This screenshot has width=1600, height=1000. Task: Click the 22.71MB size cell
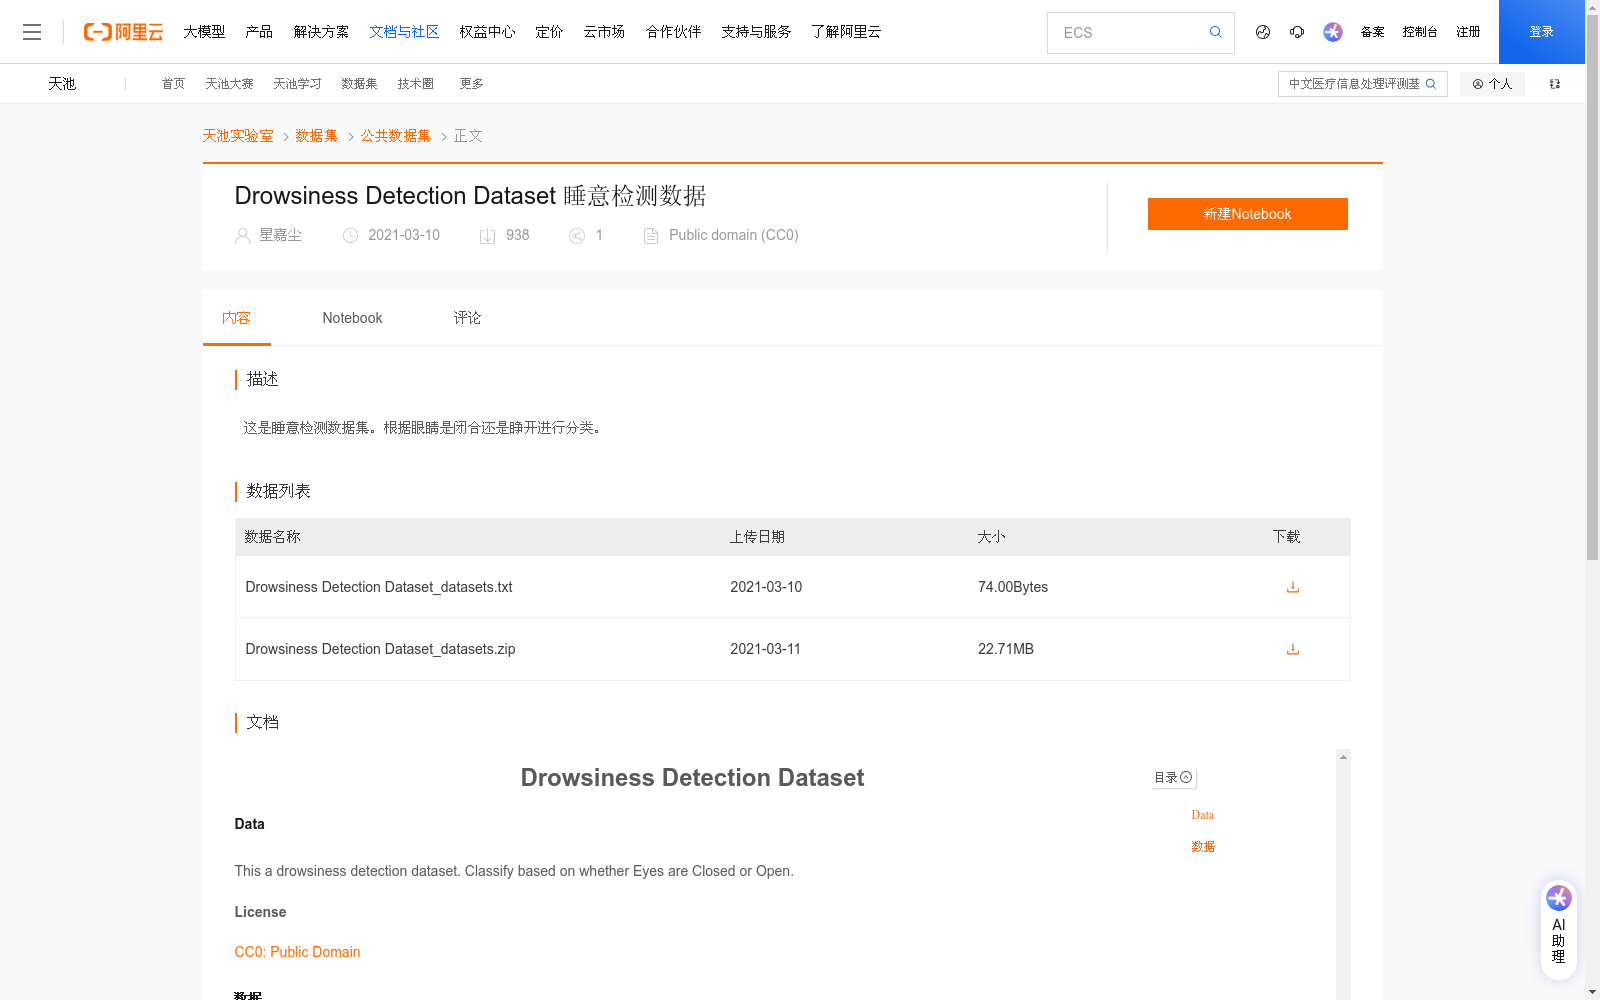[1006, 649]
